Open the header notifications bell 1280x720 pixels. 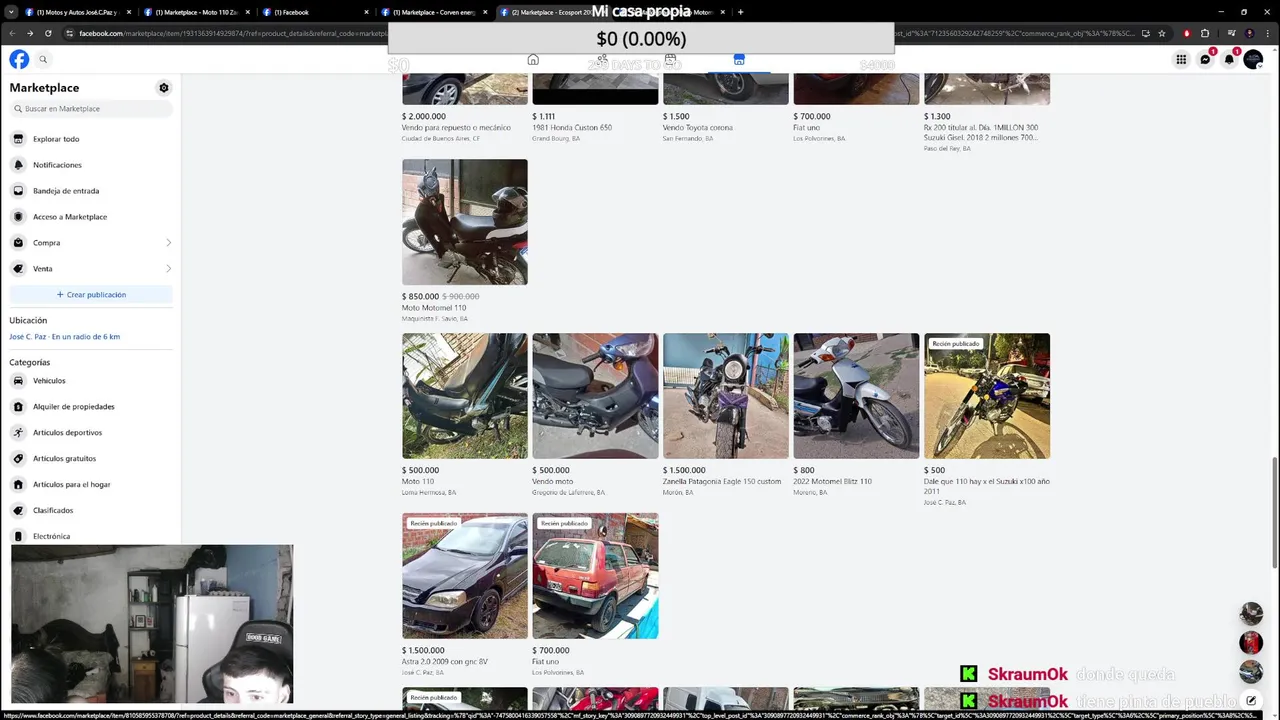point(1229,60)
